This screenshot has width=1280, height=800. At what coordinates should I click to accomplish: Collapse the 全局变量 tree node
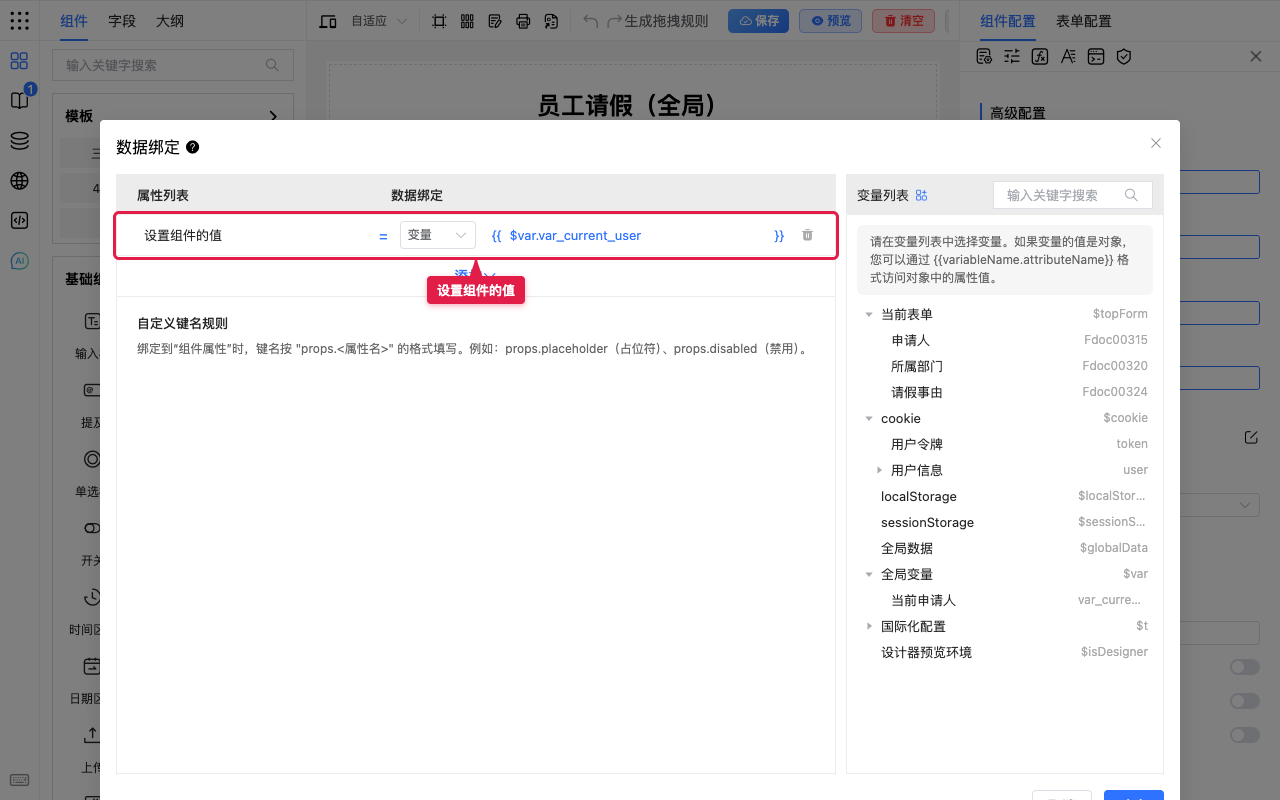[x=869, y=574]
